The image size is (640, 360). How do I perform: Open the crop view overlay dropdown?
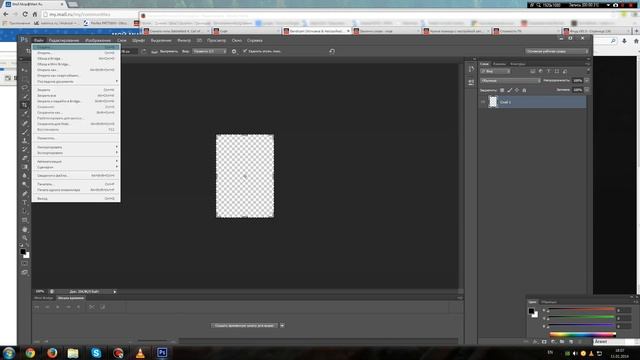coord(209,51)
